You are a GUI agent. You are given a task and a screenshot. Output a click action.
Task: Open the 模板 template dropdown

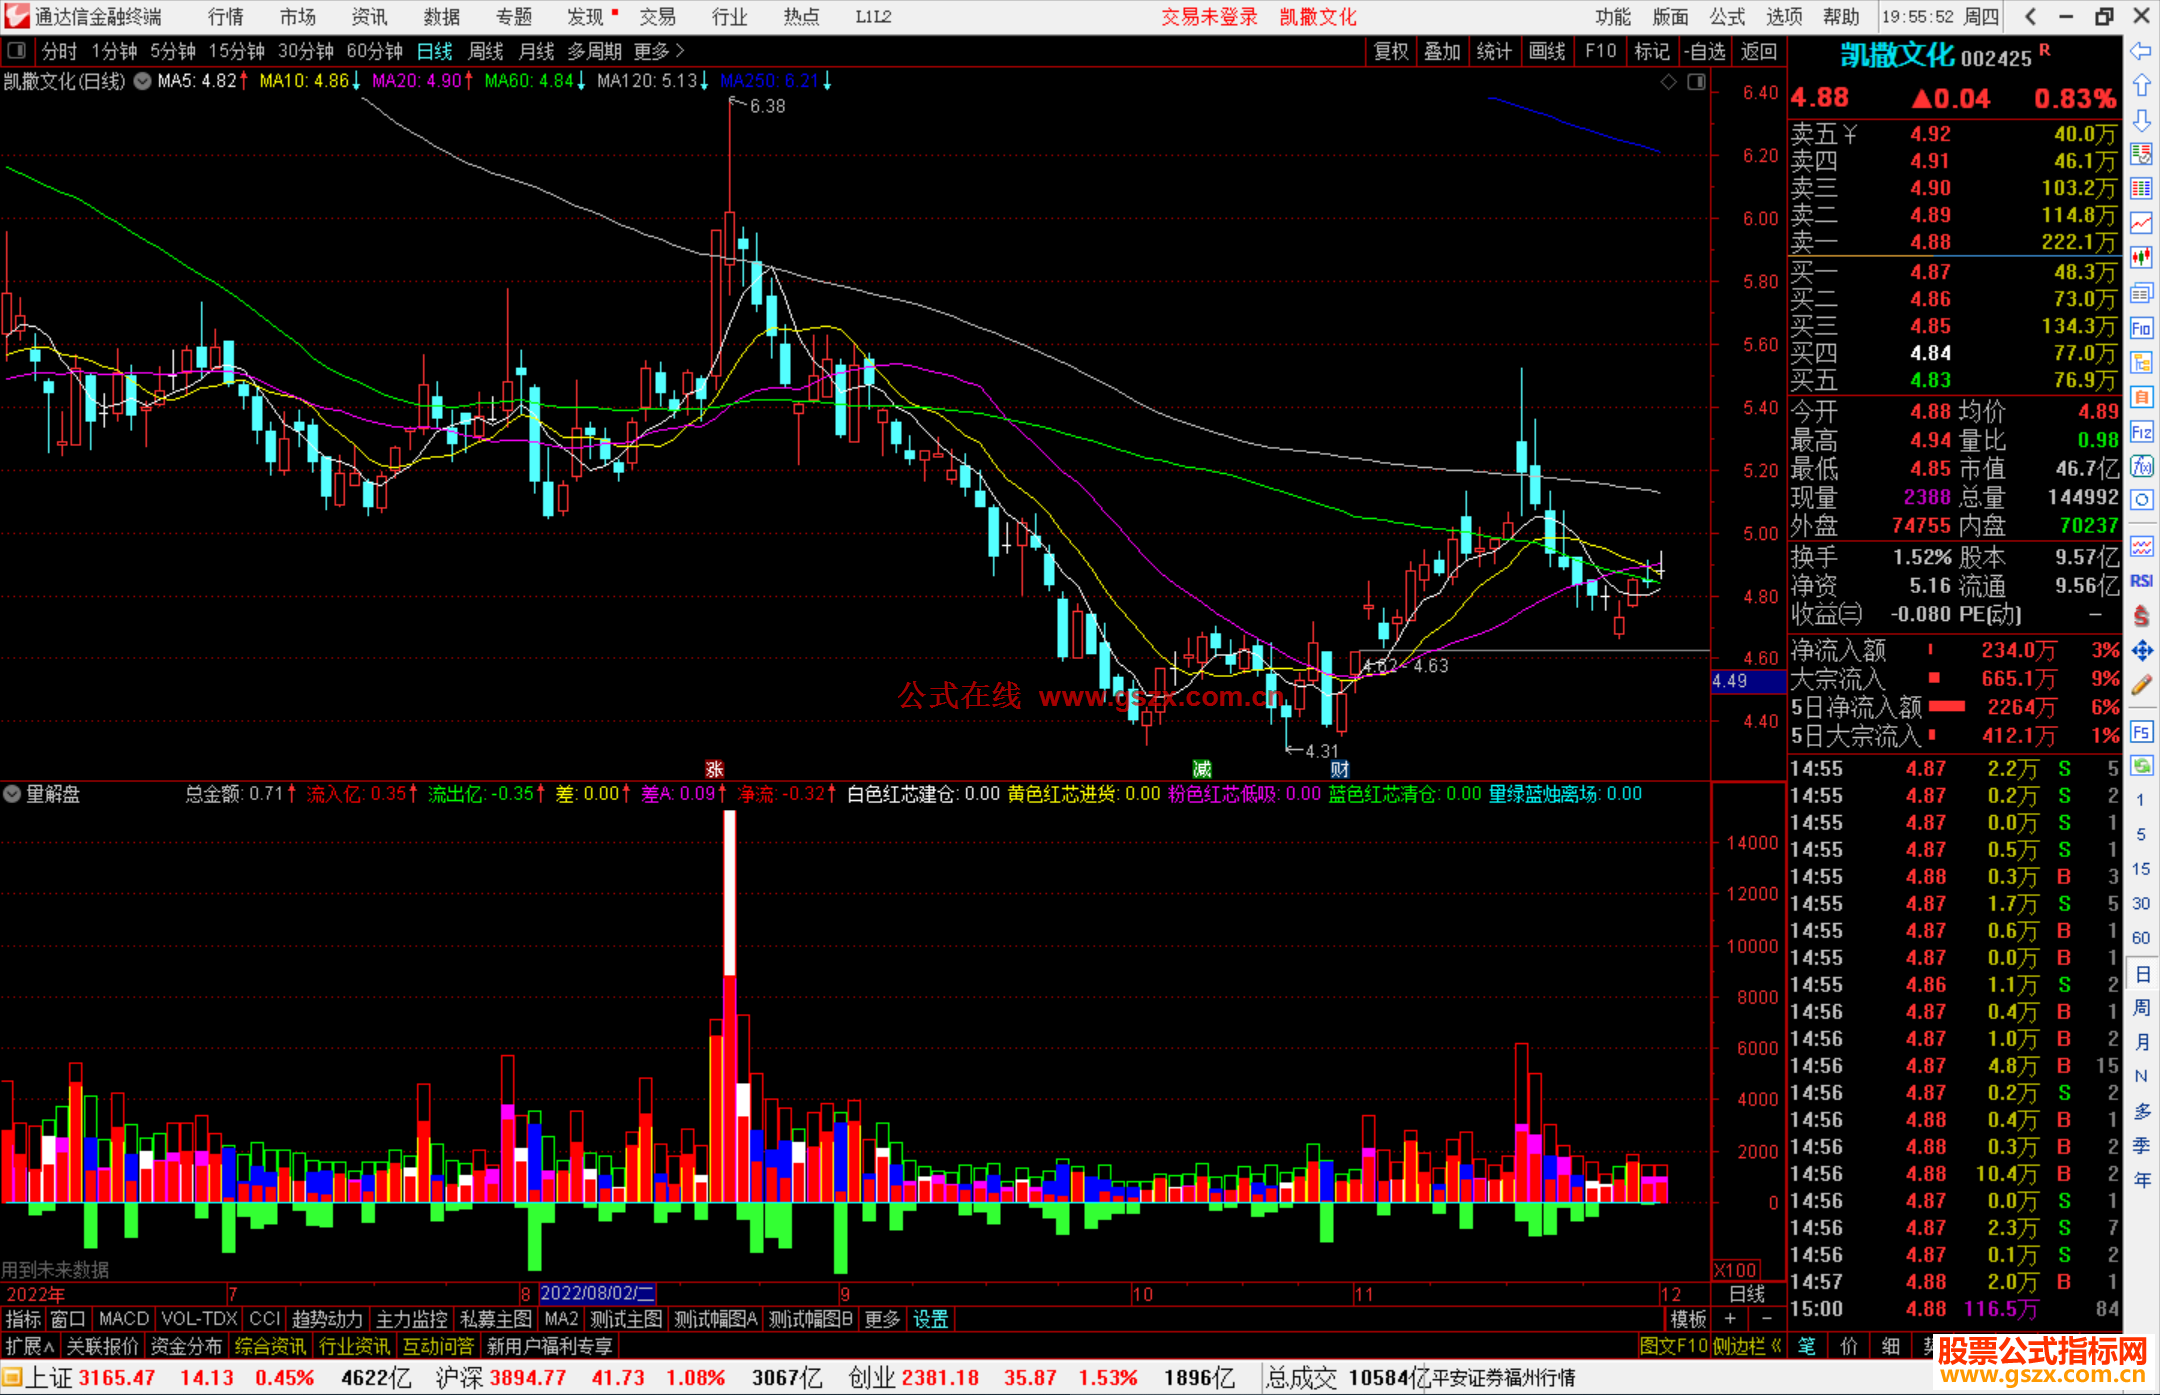point(1689,1319)
